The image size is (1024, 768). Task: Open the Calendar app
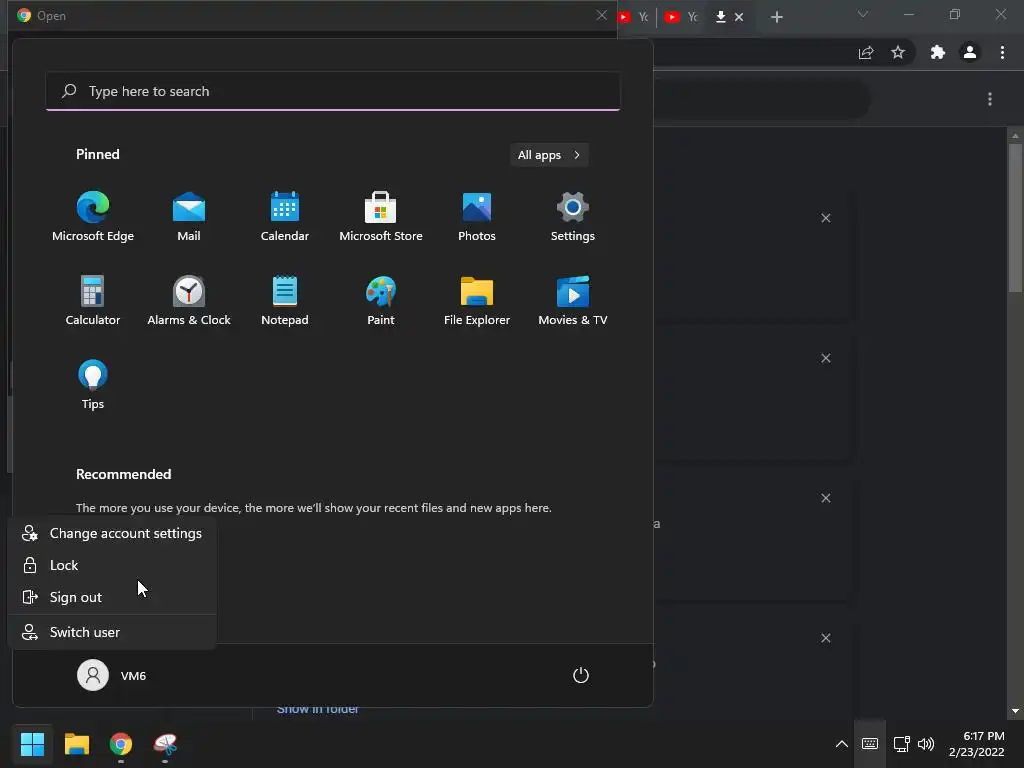tap(285, 217)
